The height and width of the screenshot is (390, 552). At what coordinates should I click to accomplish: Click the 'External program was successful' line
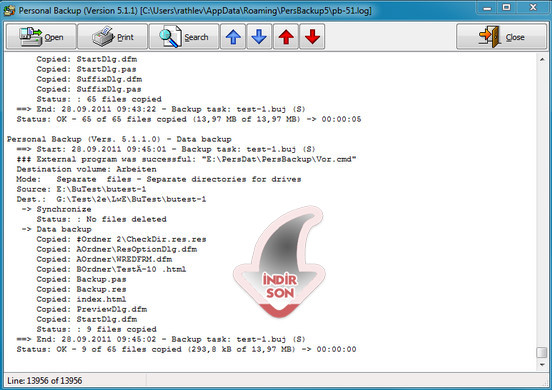coord(186,159)
